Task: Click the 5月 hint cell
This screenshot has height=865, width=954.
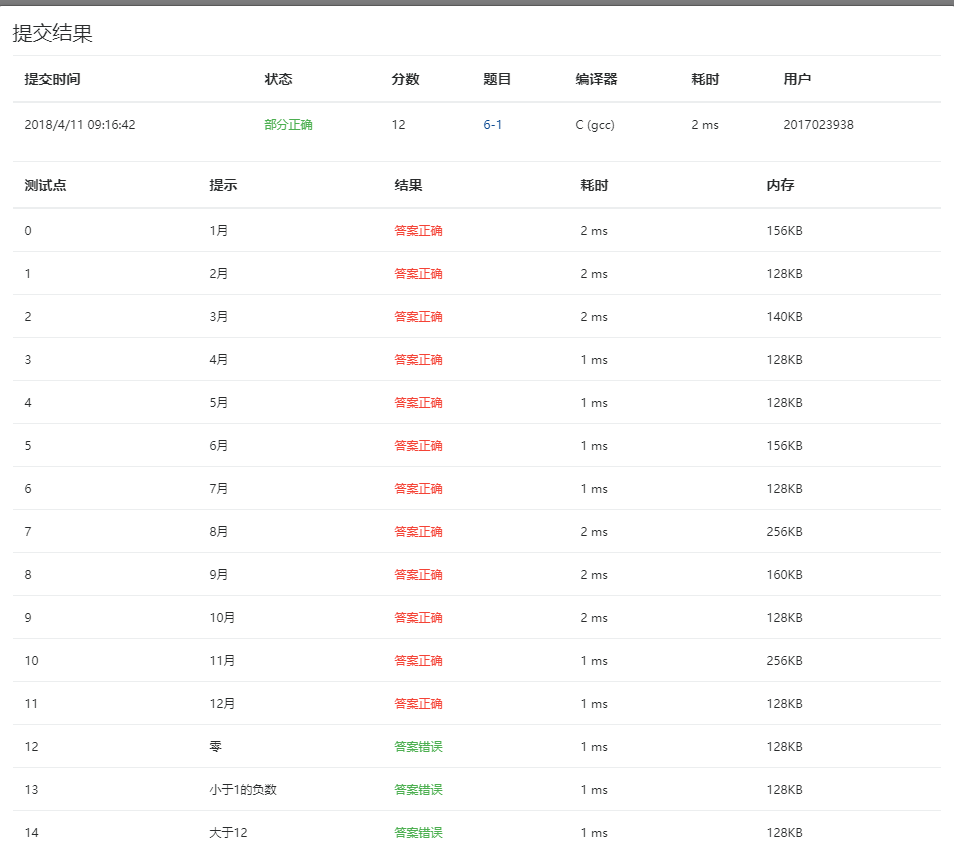Action: [219, 403]
